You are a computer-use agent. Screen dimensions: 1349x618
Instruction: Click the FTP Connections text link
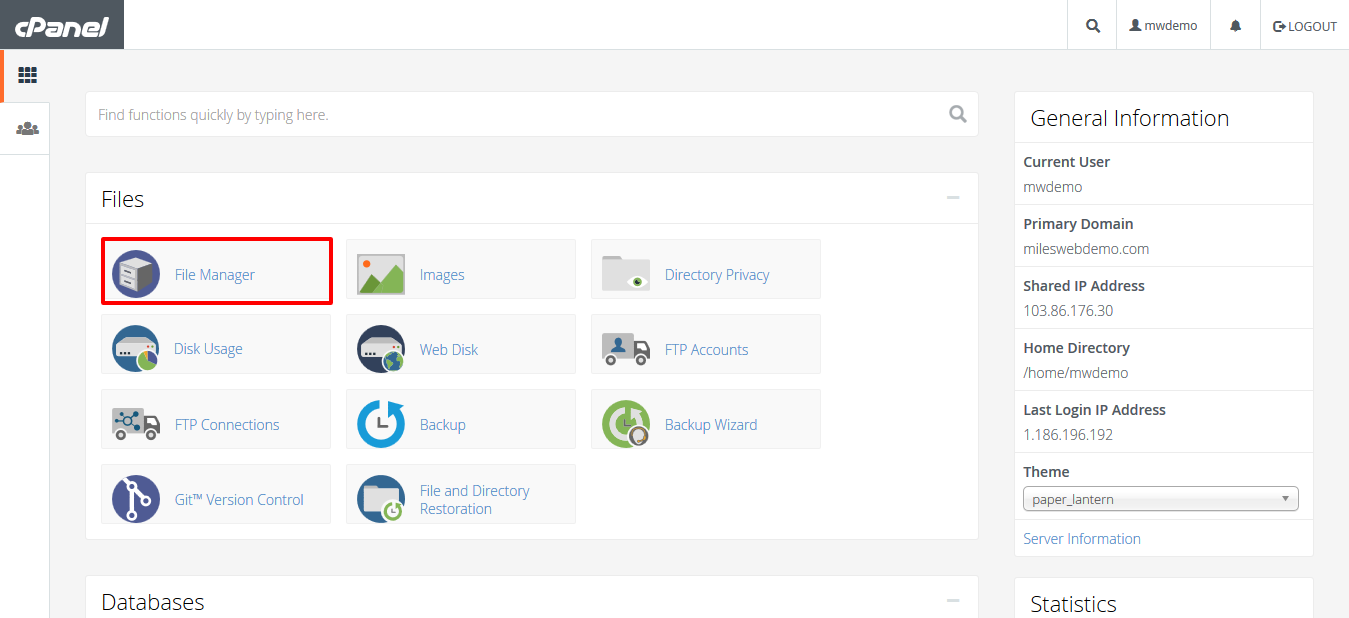coord(227,424)
